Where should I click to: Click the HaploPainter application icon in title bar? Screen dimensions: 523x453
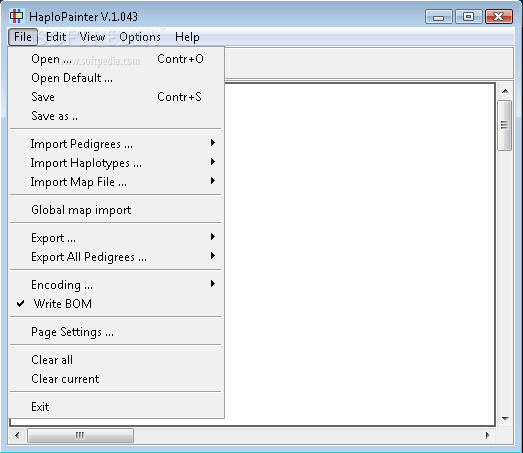[16, 16]
